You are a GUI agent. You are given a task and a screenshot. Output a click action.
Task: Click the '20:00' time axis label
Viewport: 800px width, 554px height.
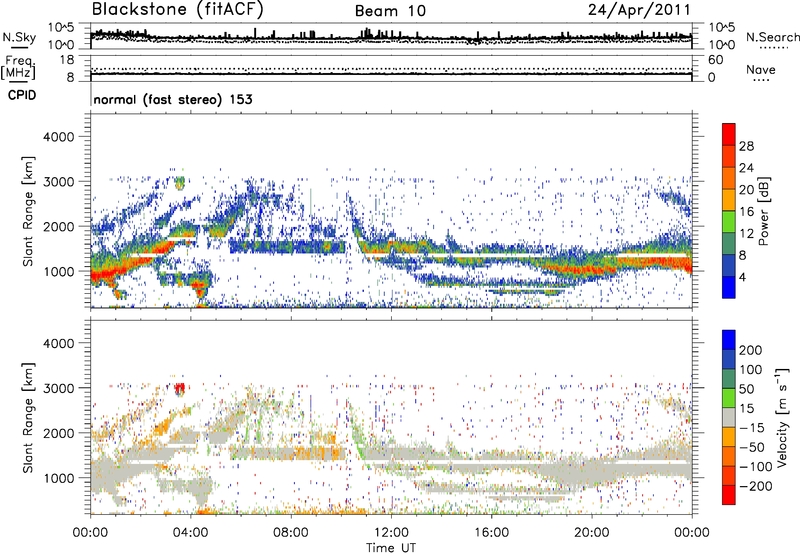pyautogui.click(x=592, y=533)
